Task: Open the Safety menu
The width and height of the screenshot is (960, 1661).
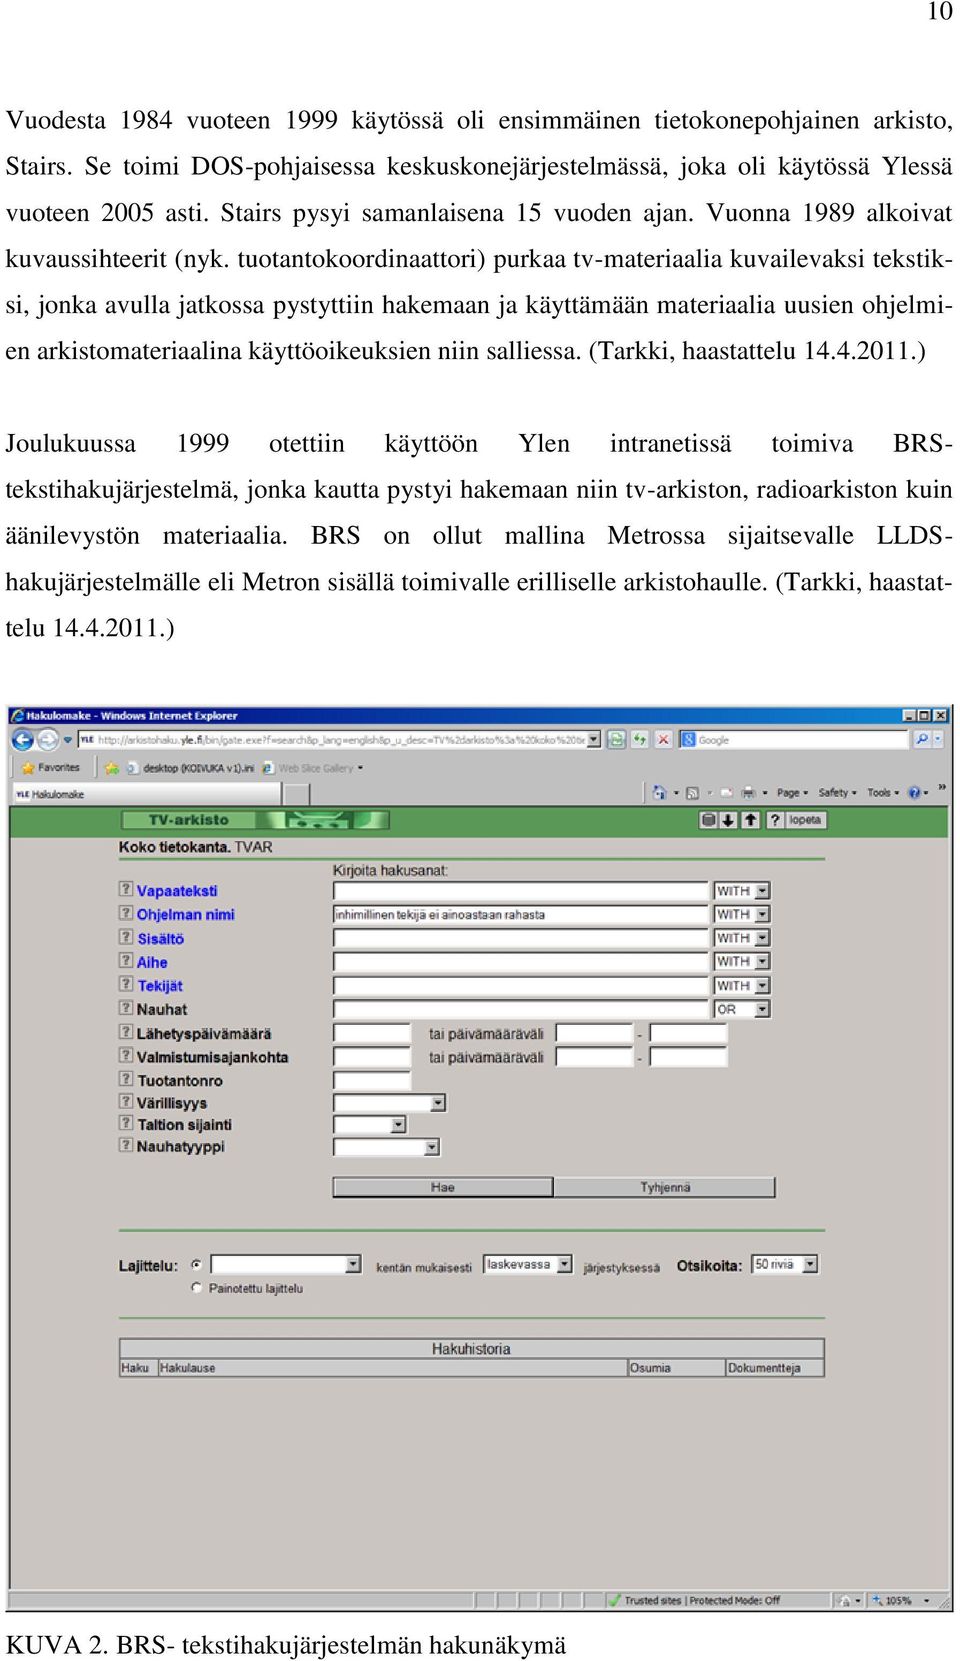Action: tap(837, 793)
